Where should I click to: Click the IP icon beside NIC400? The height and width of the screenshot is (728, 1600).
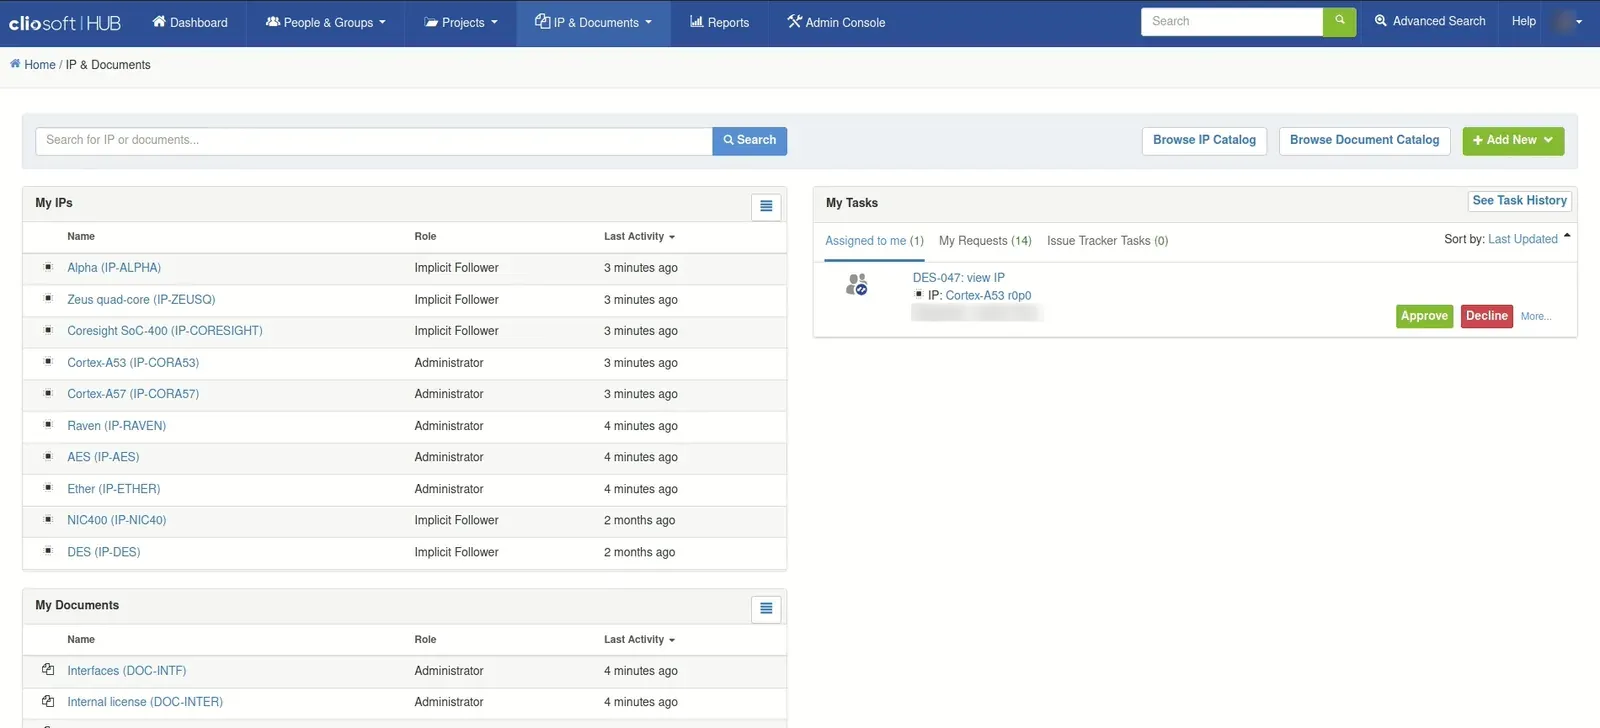click(48, 519)
